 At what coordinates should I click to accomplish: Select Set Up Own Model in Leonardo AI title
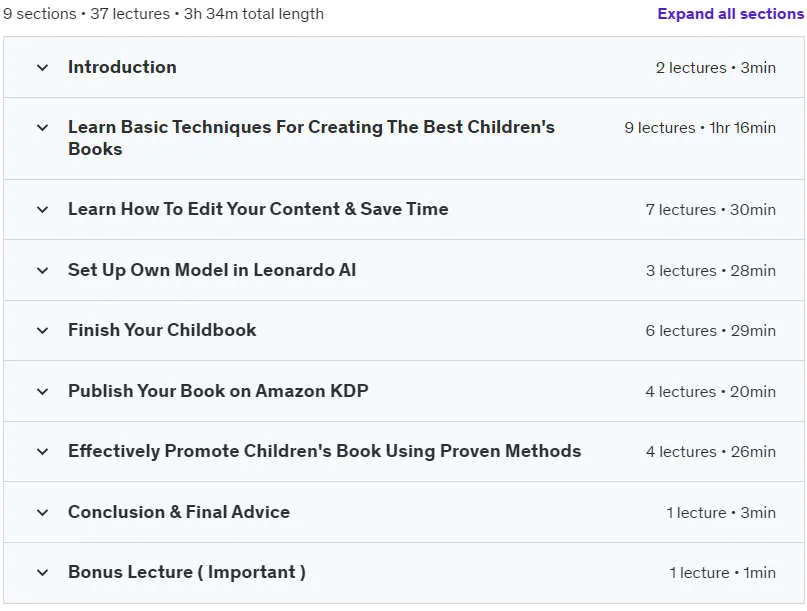tap(212, 270)
